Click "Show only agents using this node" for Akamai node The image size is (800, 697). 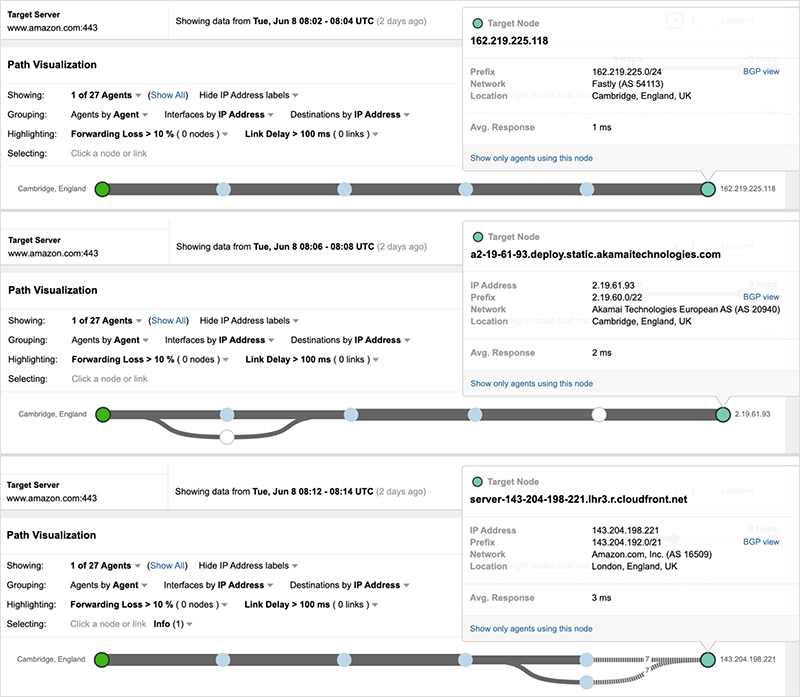coord(531,383)
